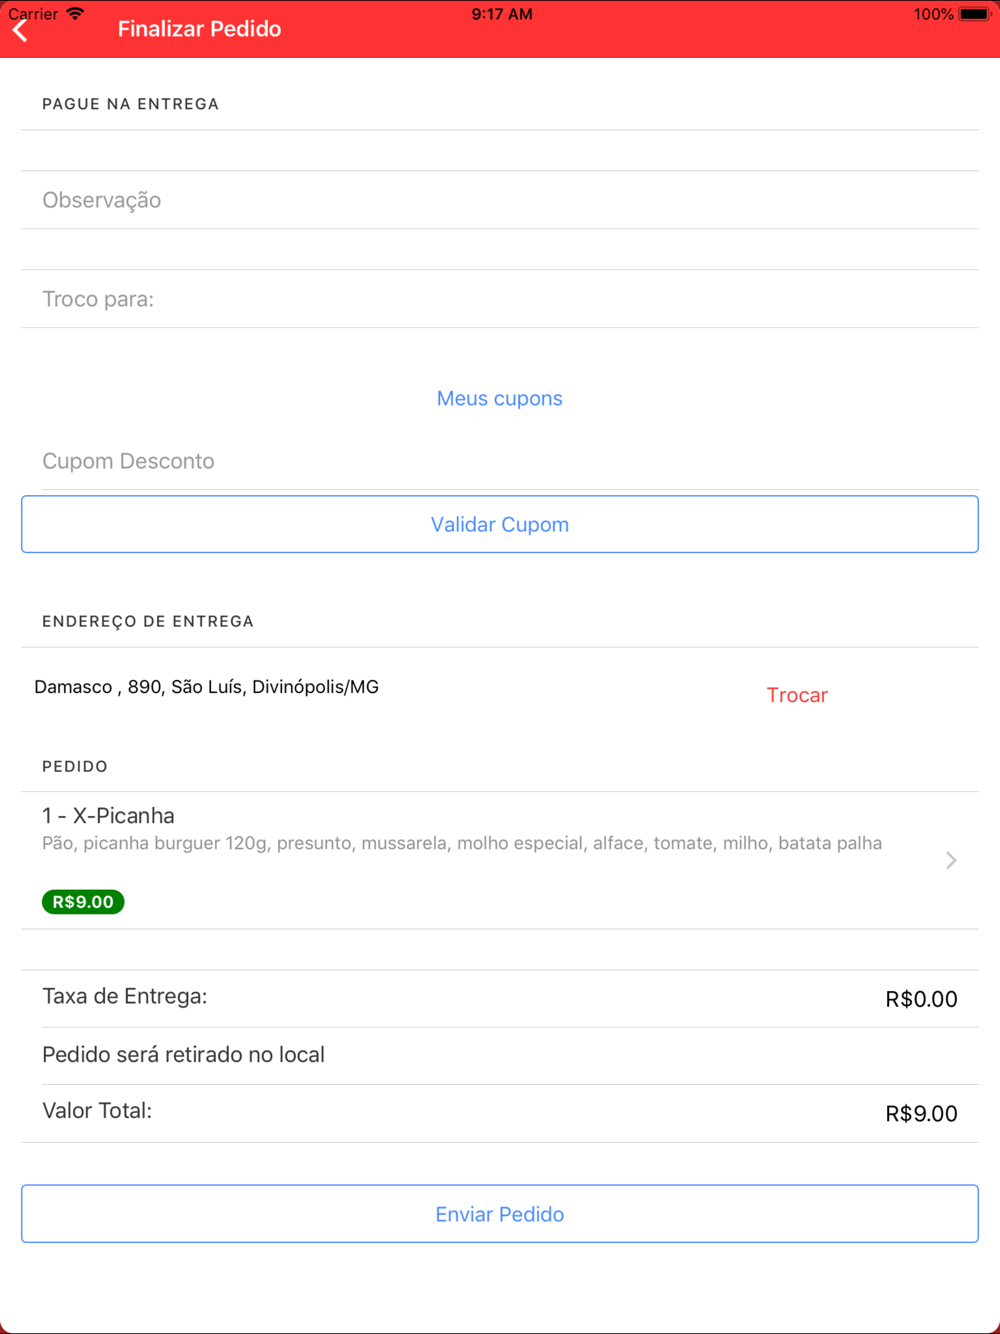
Task: Go back using the header arrow
Action: pos(20,31)
